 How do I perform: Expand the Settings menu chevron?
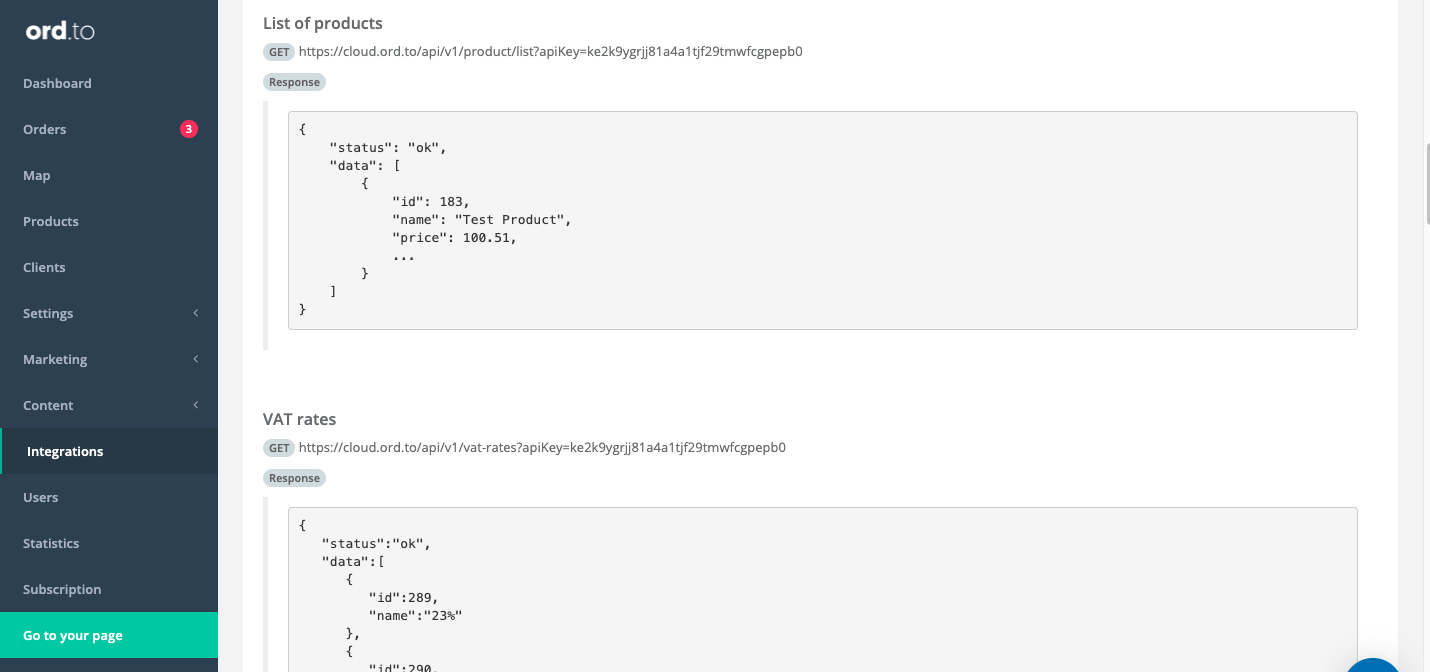point(196,313)
